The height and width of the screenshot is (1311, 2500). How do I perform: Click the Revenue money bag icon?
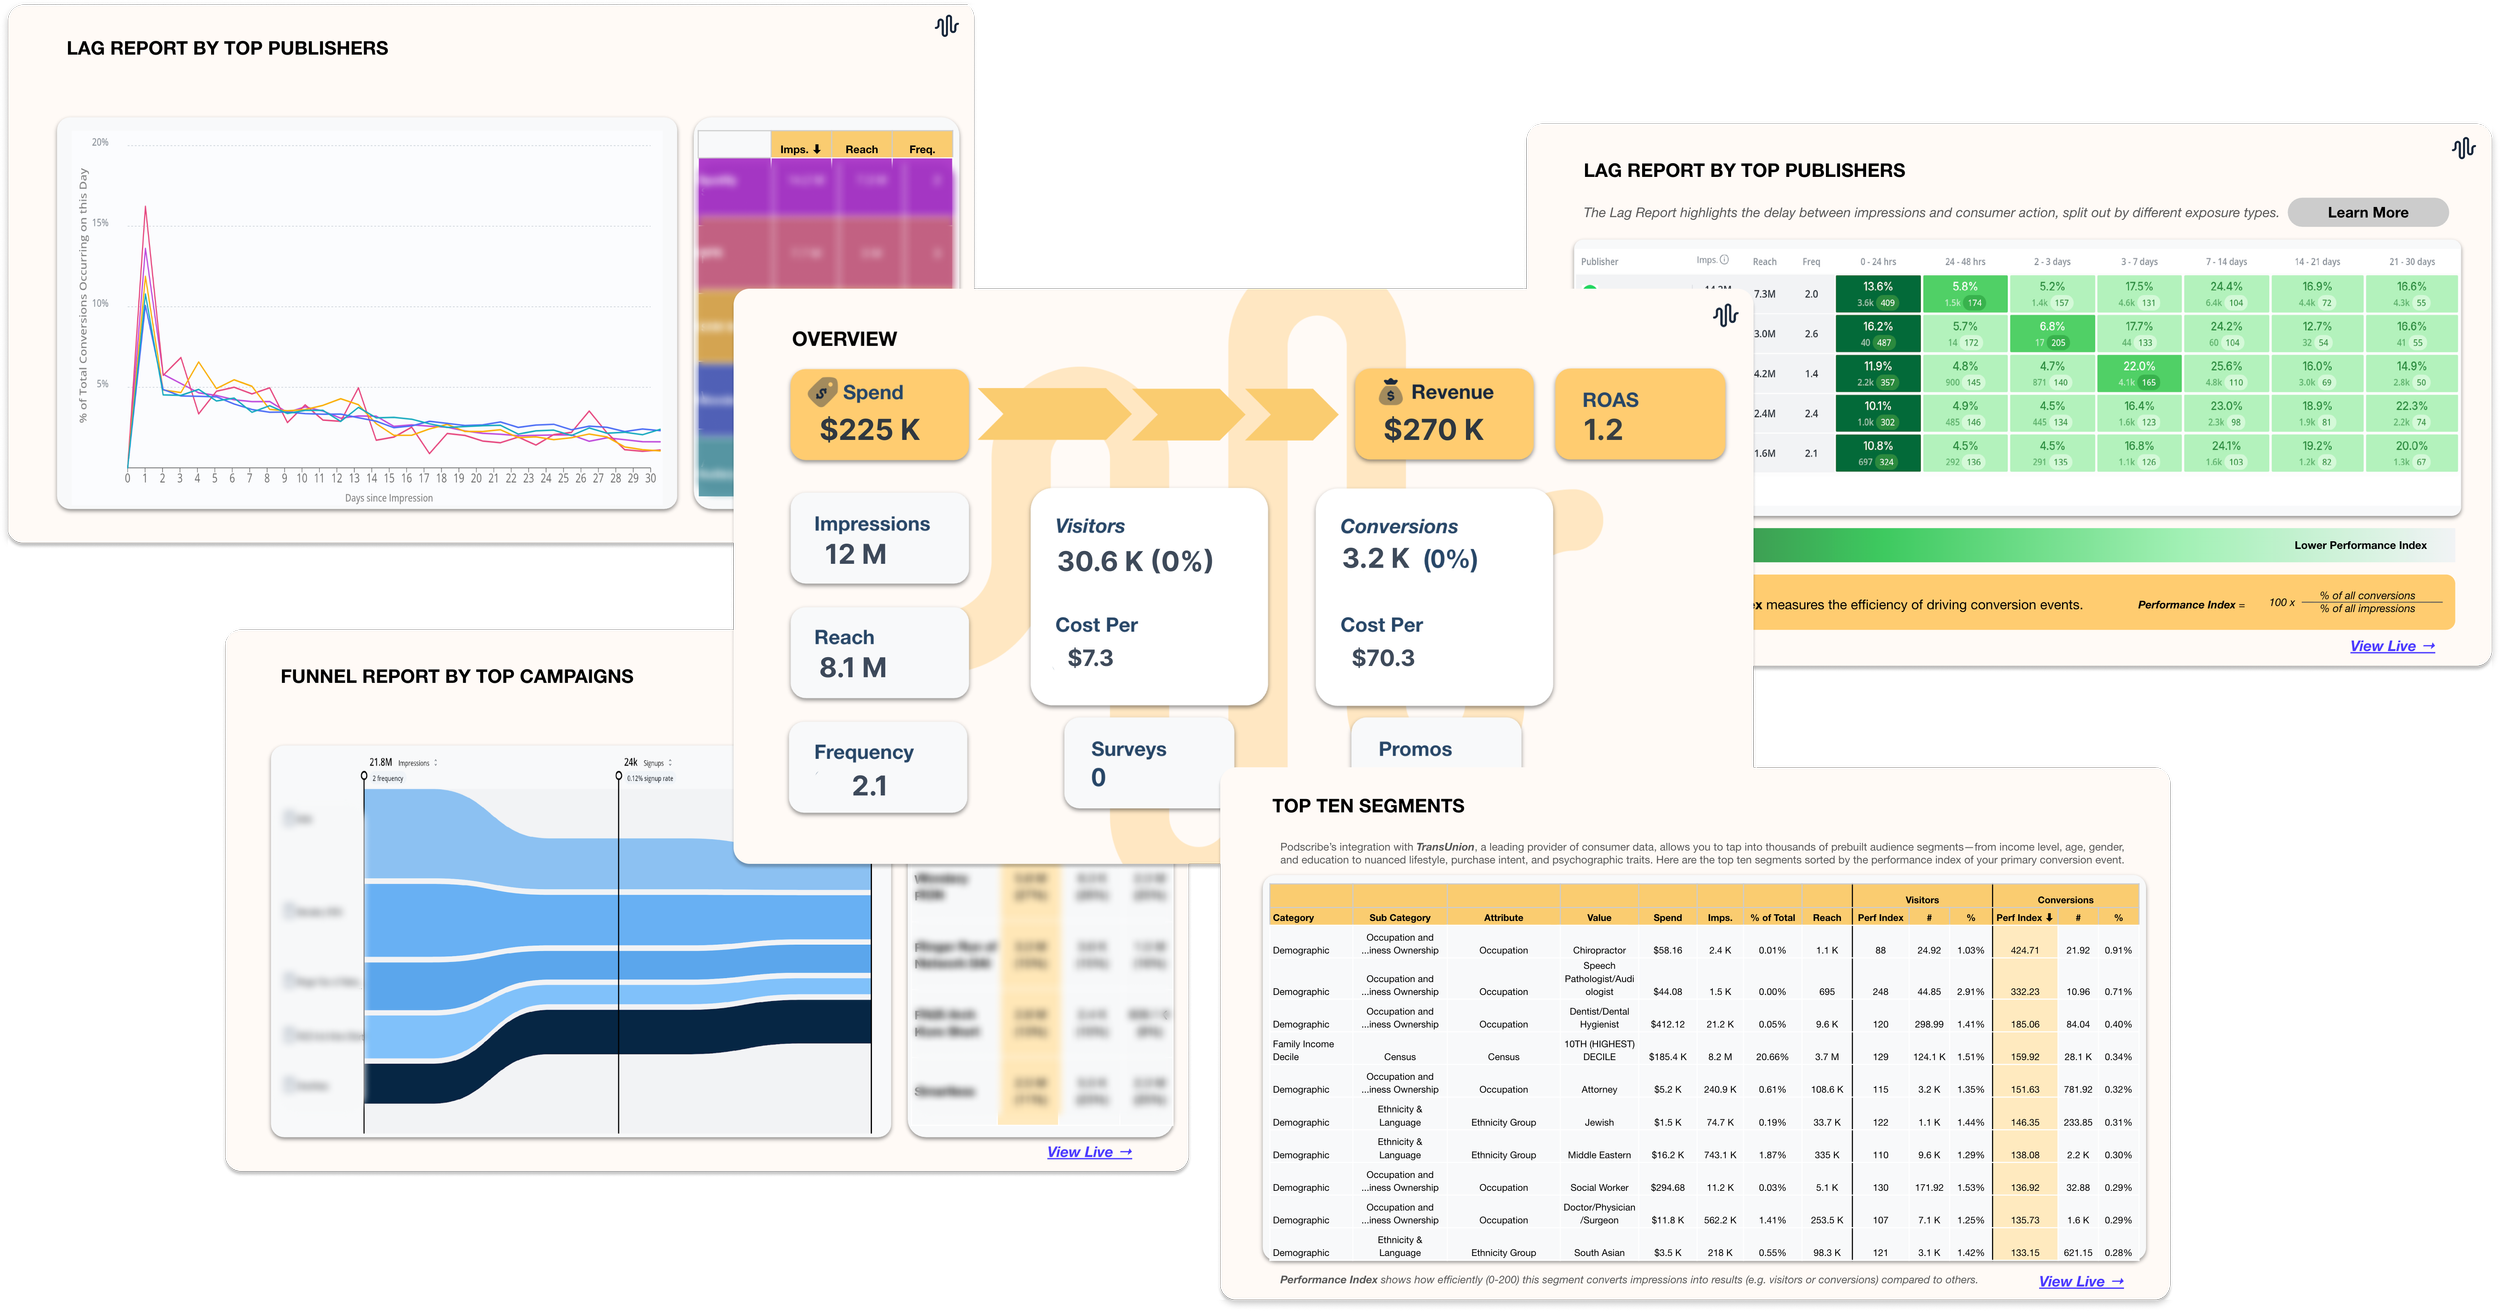pyautogui.click(x=1390, y=392)
